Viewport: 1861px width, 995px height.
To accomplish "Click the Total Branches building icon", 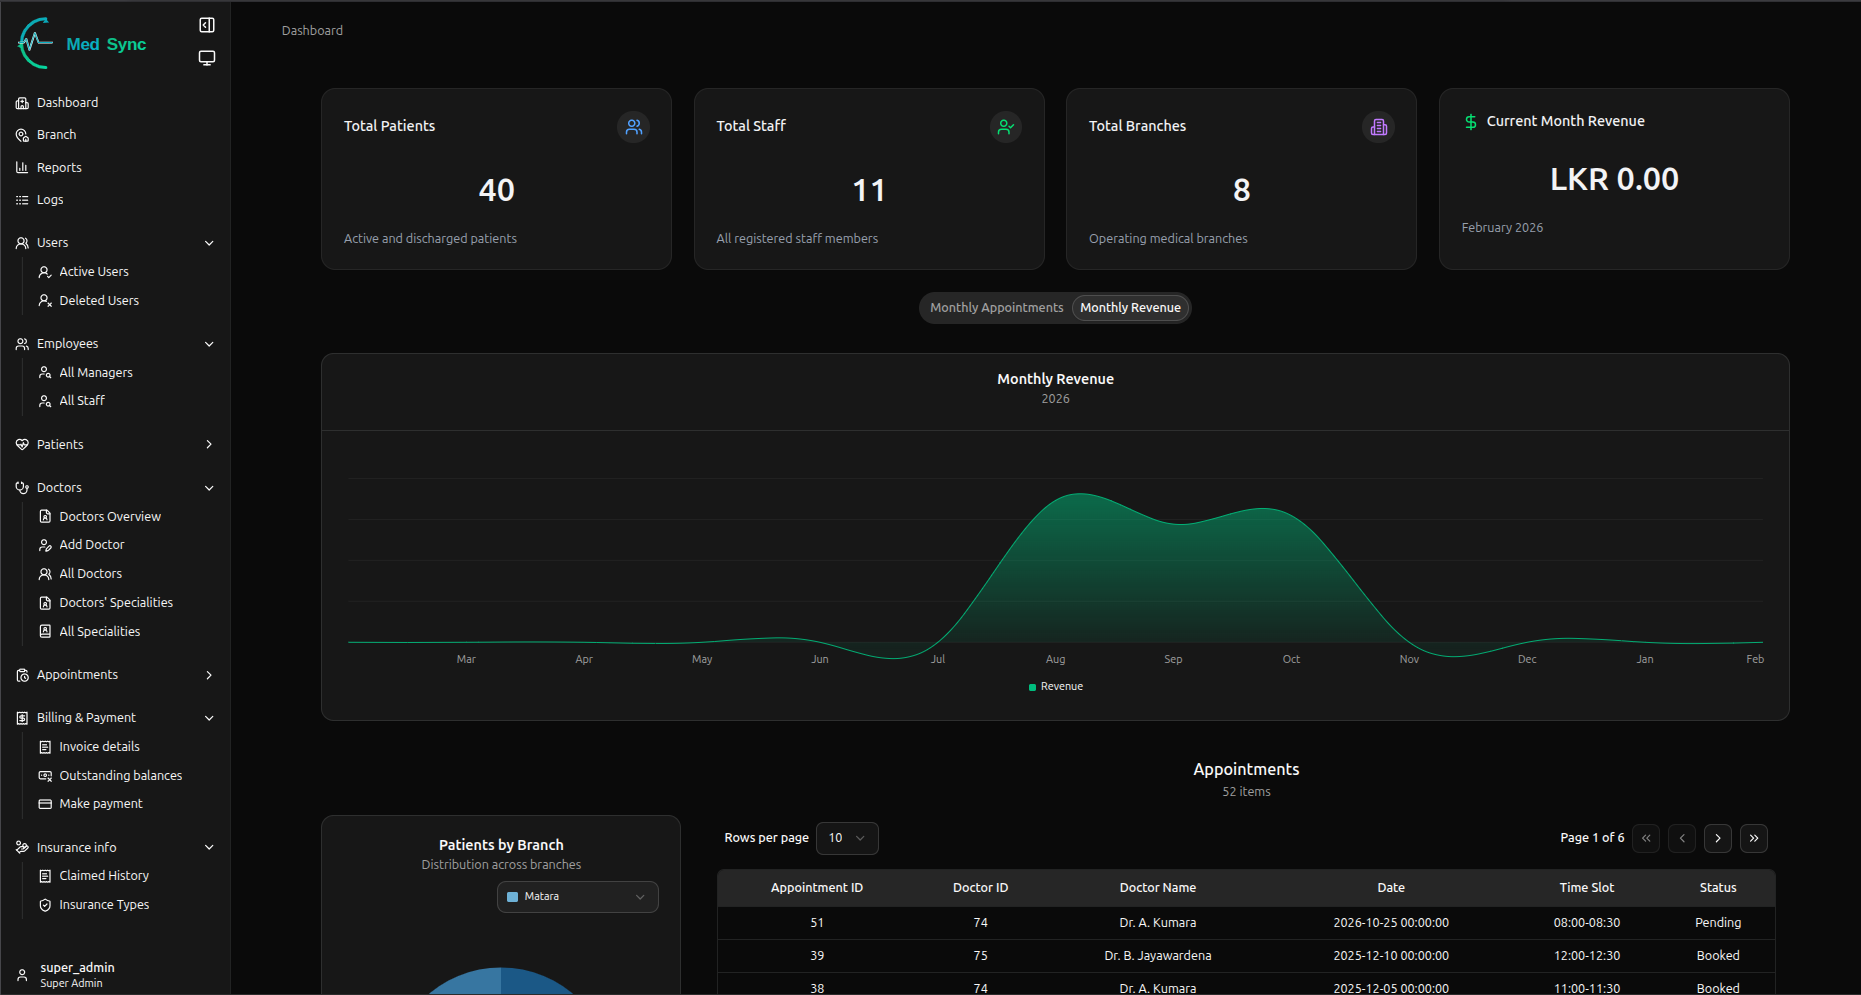I will click(1378, 127).
